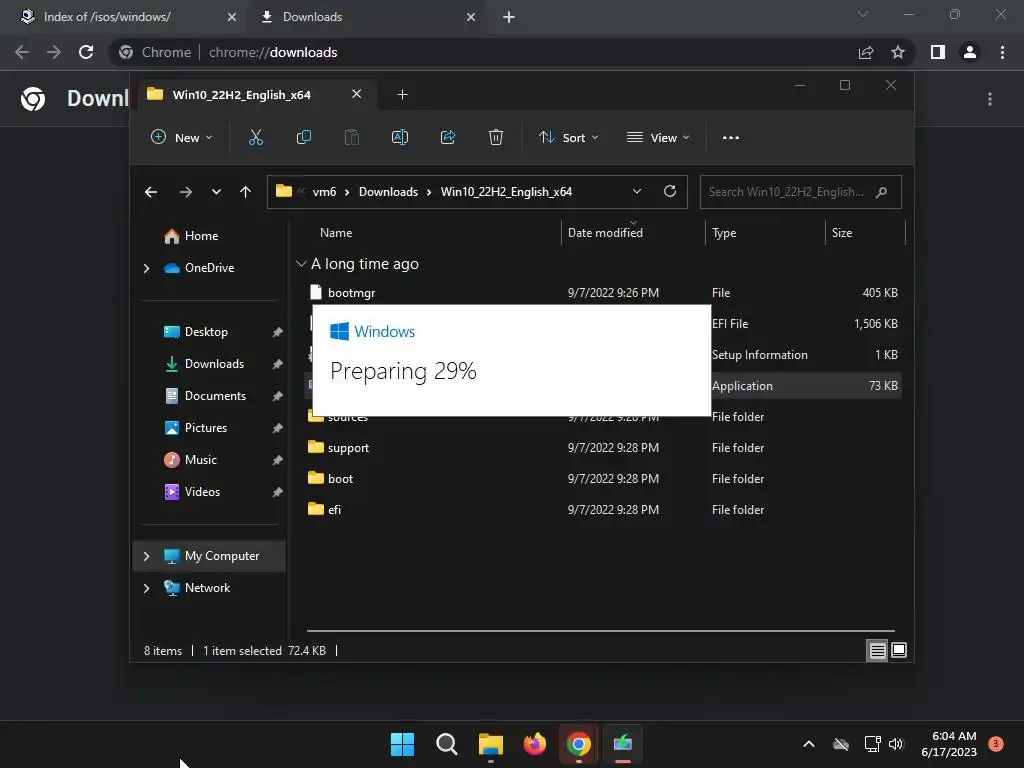Image resolution: width=1024 pixels, height=768 pixels.
Task: Sort by the Size column header
Action: (x=842, y=233)
